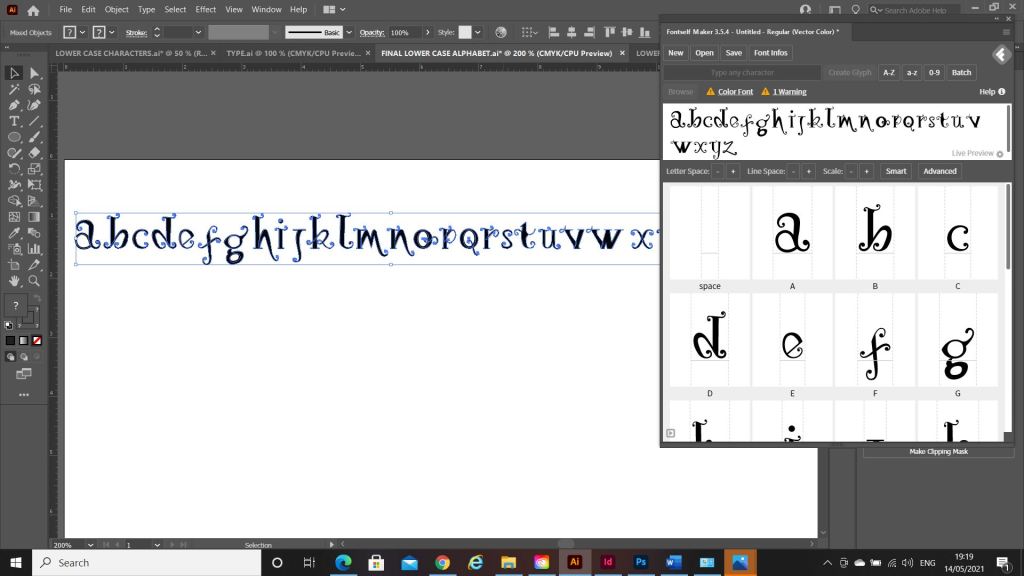Viewport: 1024px width, 576px height.
Task: Increase letter spacing with plus button
Action: tap(733, 171)
